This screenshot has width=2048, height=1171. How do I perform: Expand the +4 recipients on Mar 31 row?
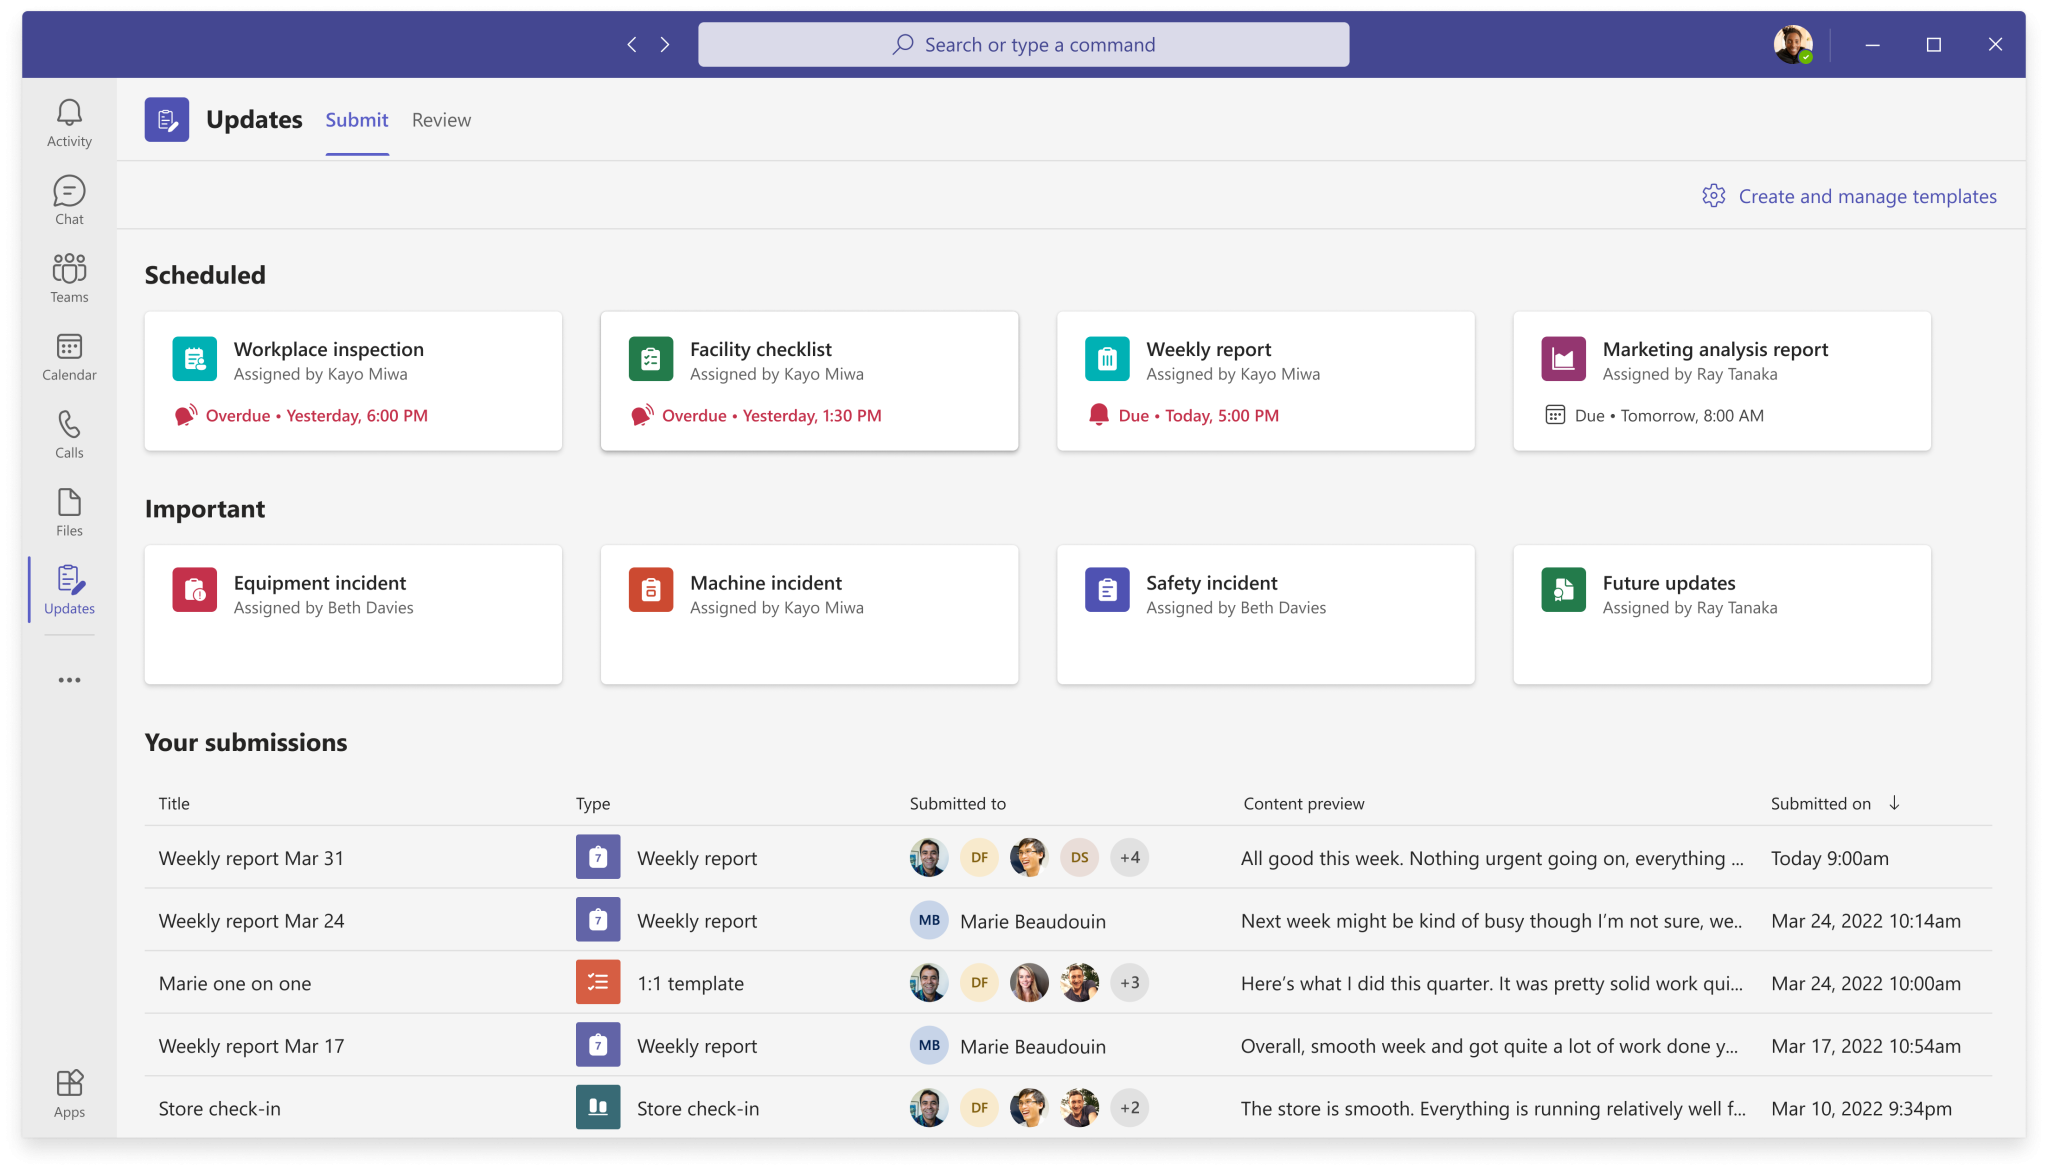click(x=1130, y=857)
